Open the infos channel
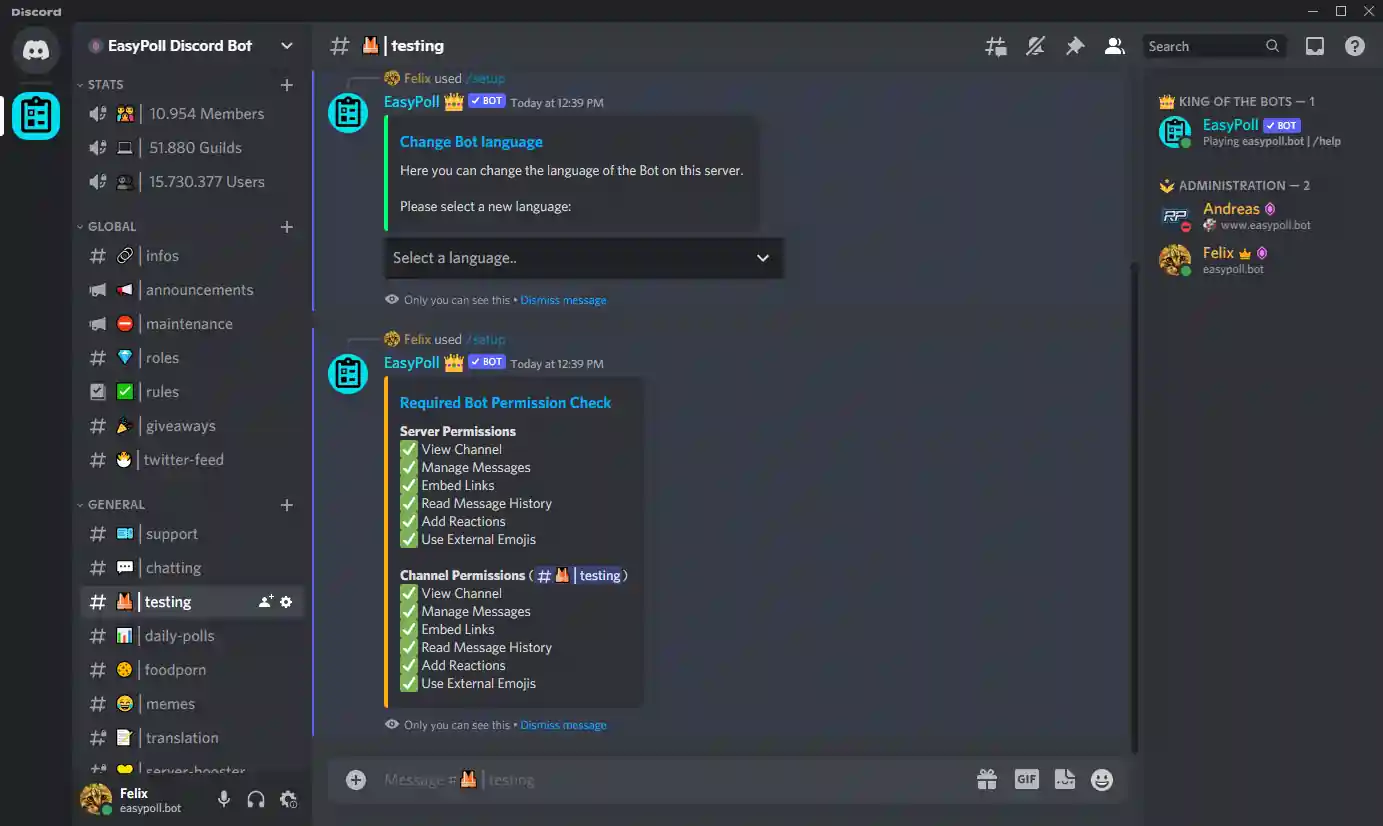1383x826 pixels. tap(192, 256)
